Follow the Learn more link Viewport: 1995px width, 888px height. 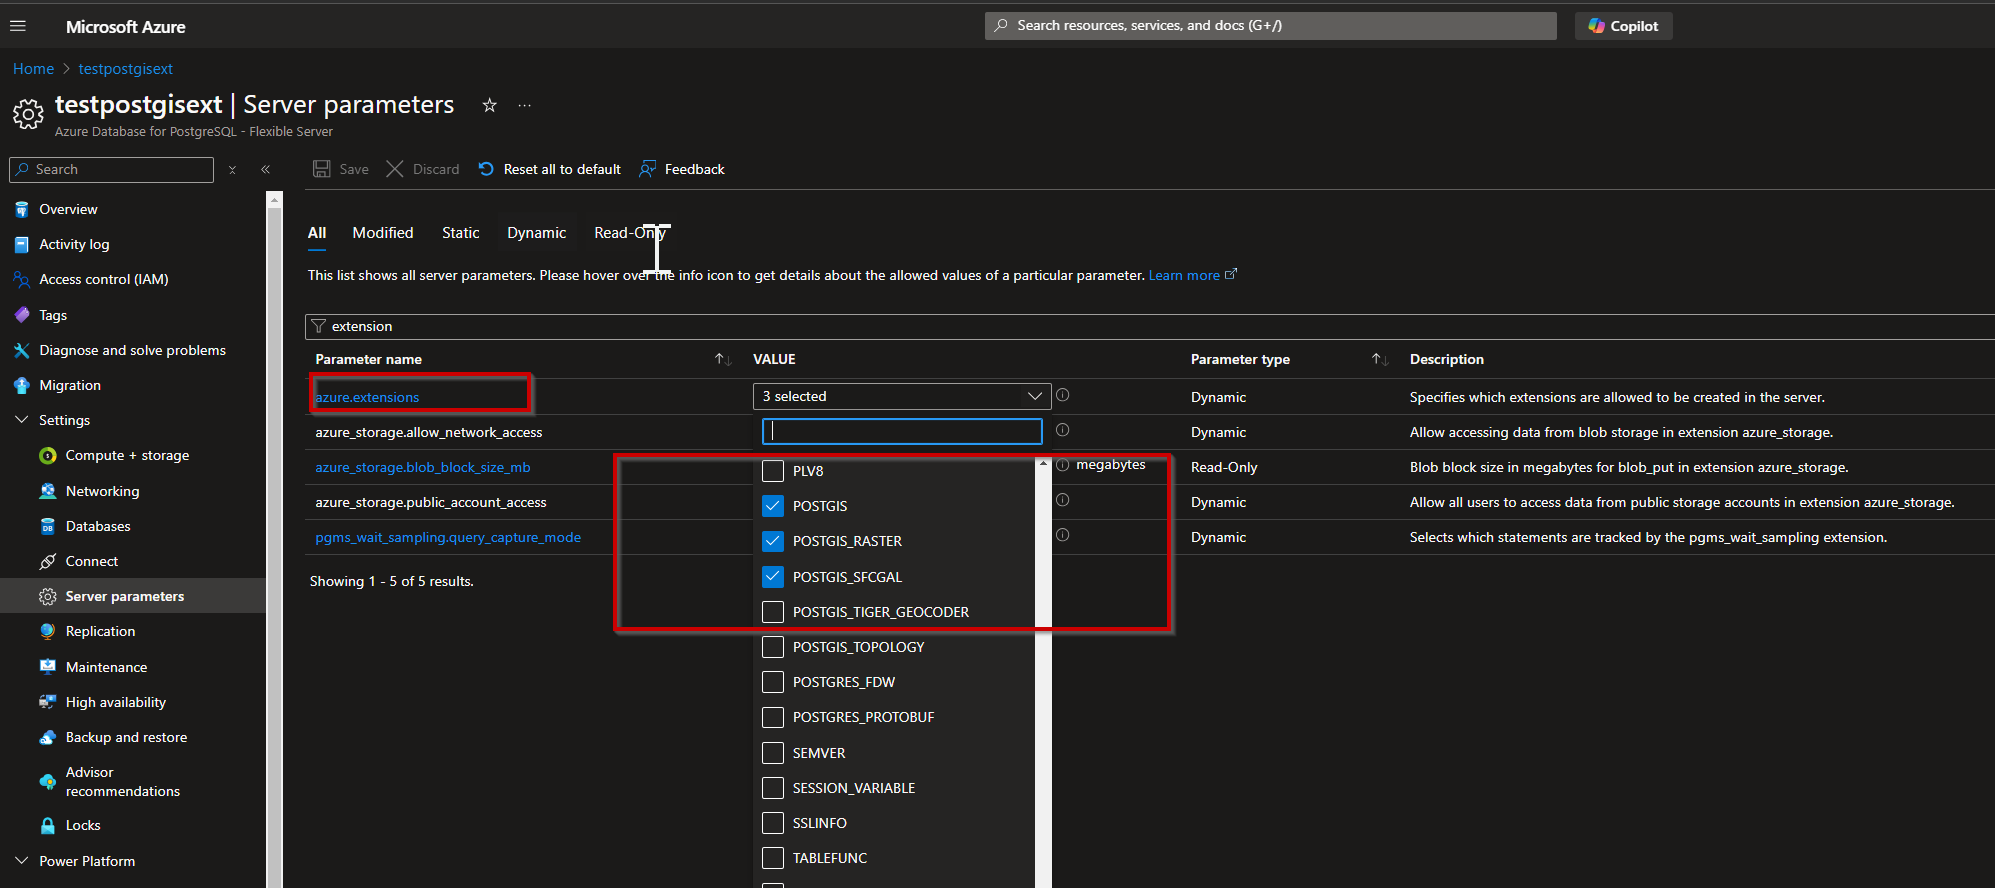click(x=1192, y=275)
